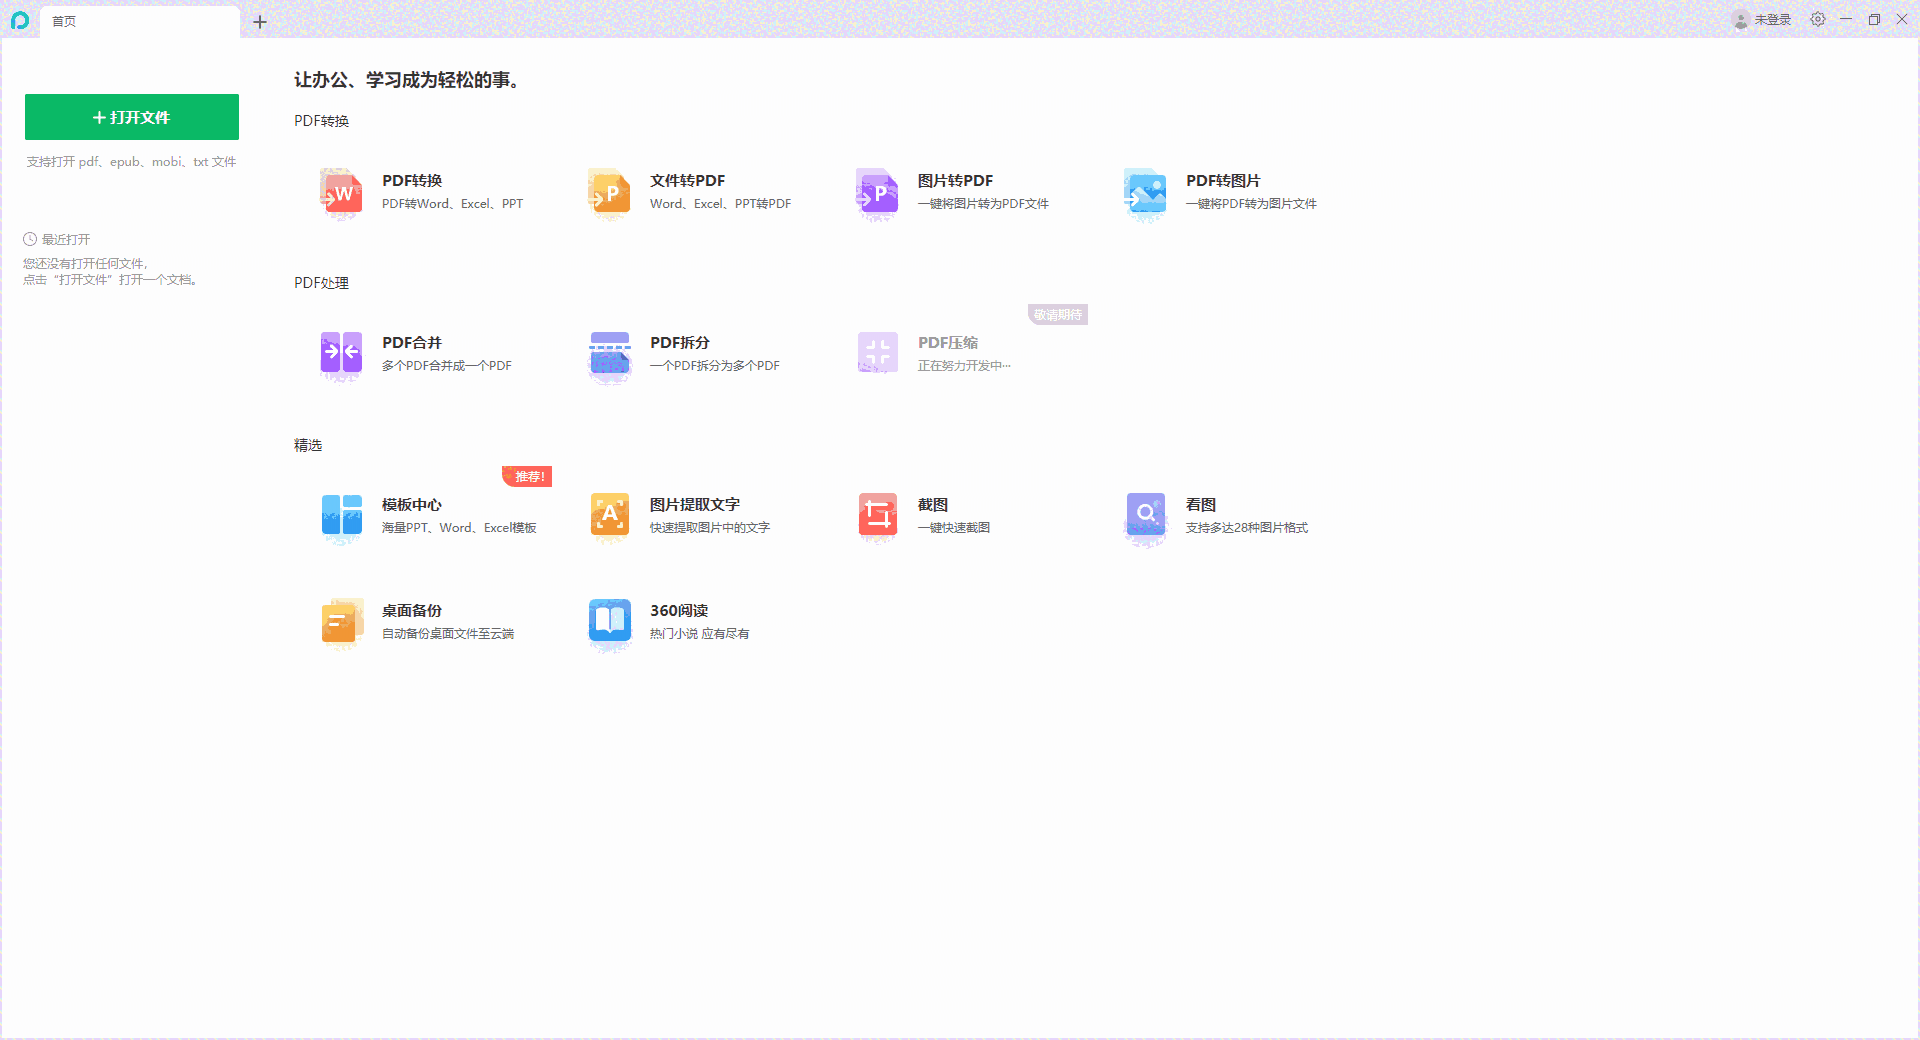
Task: Launch the 360阅读 book icon
Action: tap(609, 622)
